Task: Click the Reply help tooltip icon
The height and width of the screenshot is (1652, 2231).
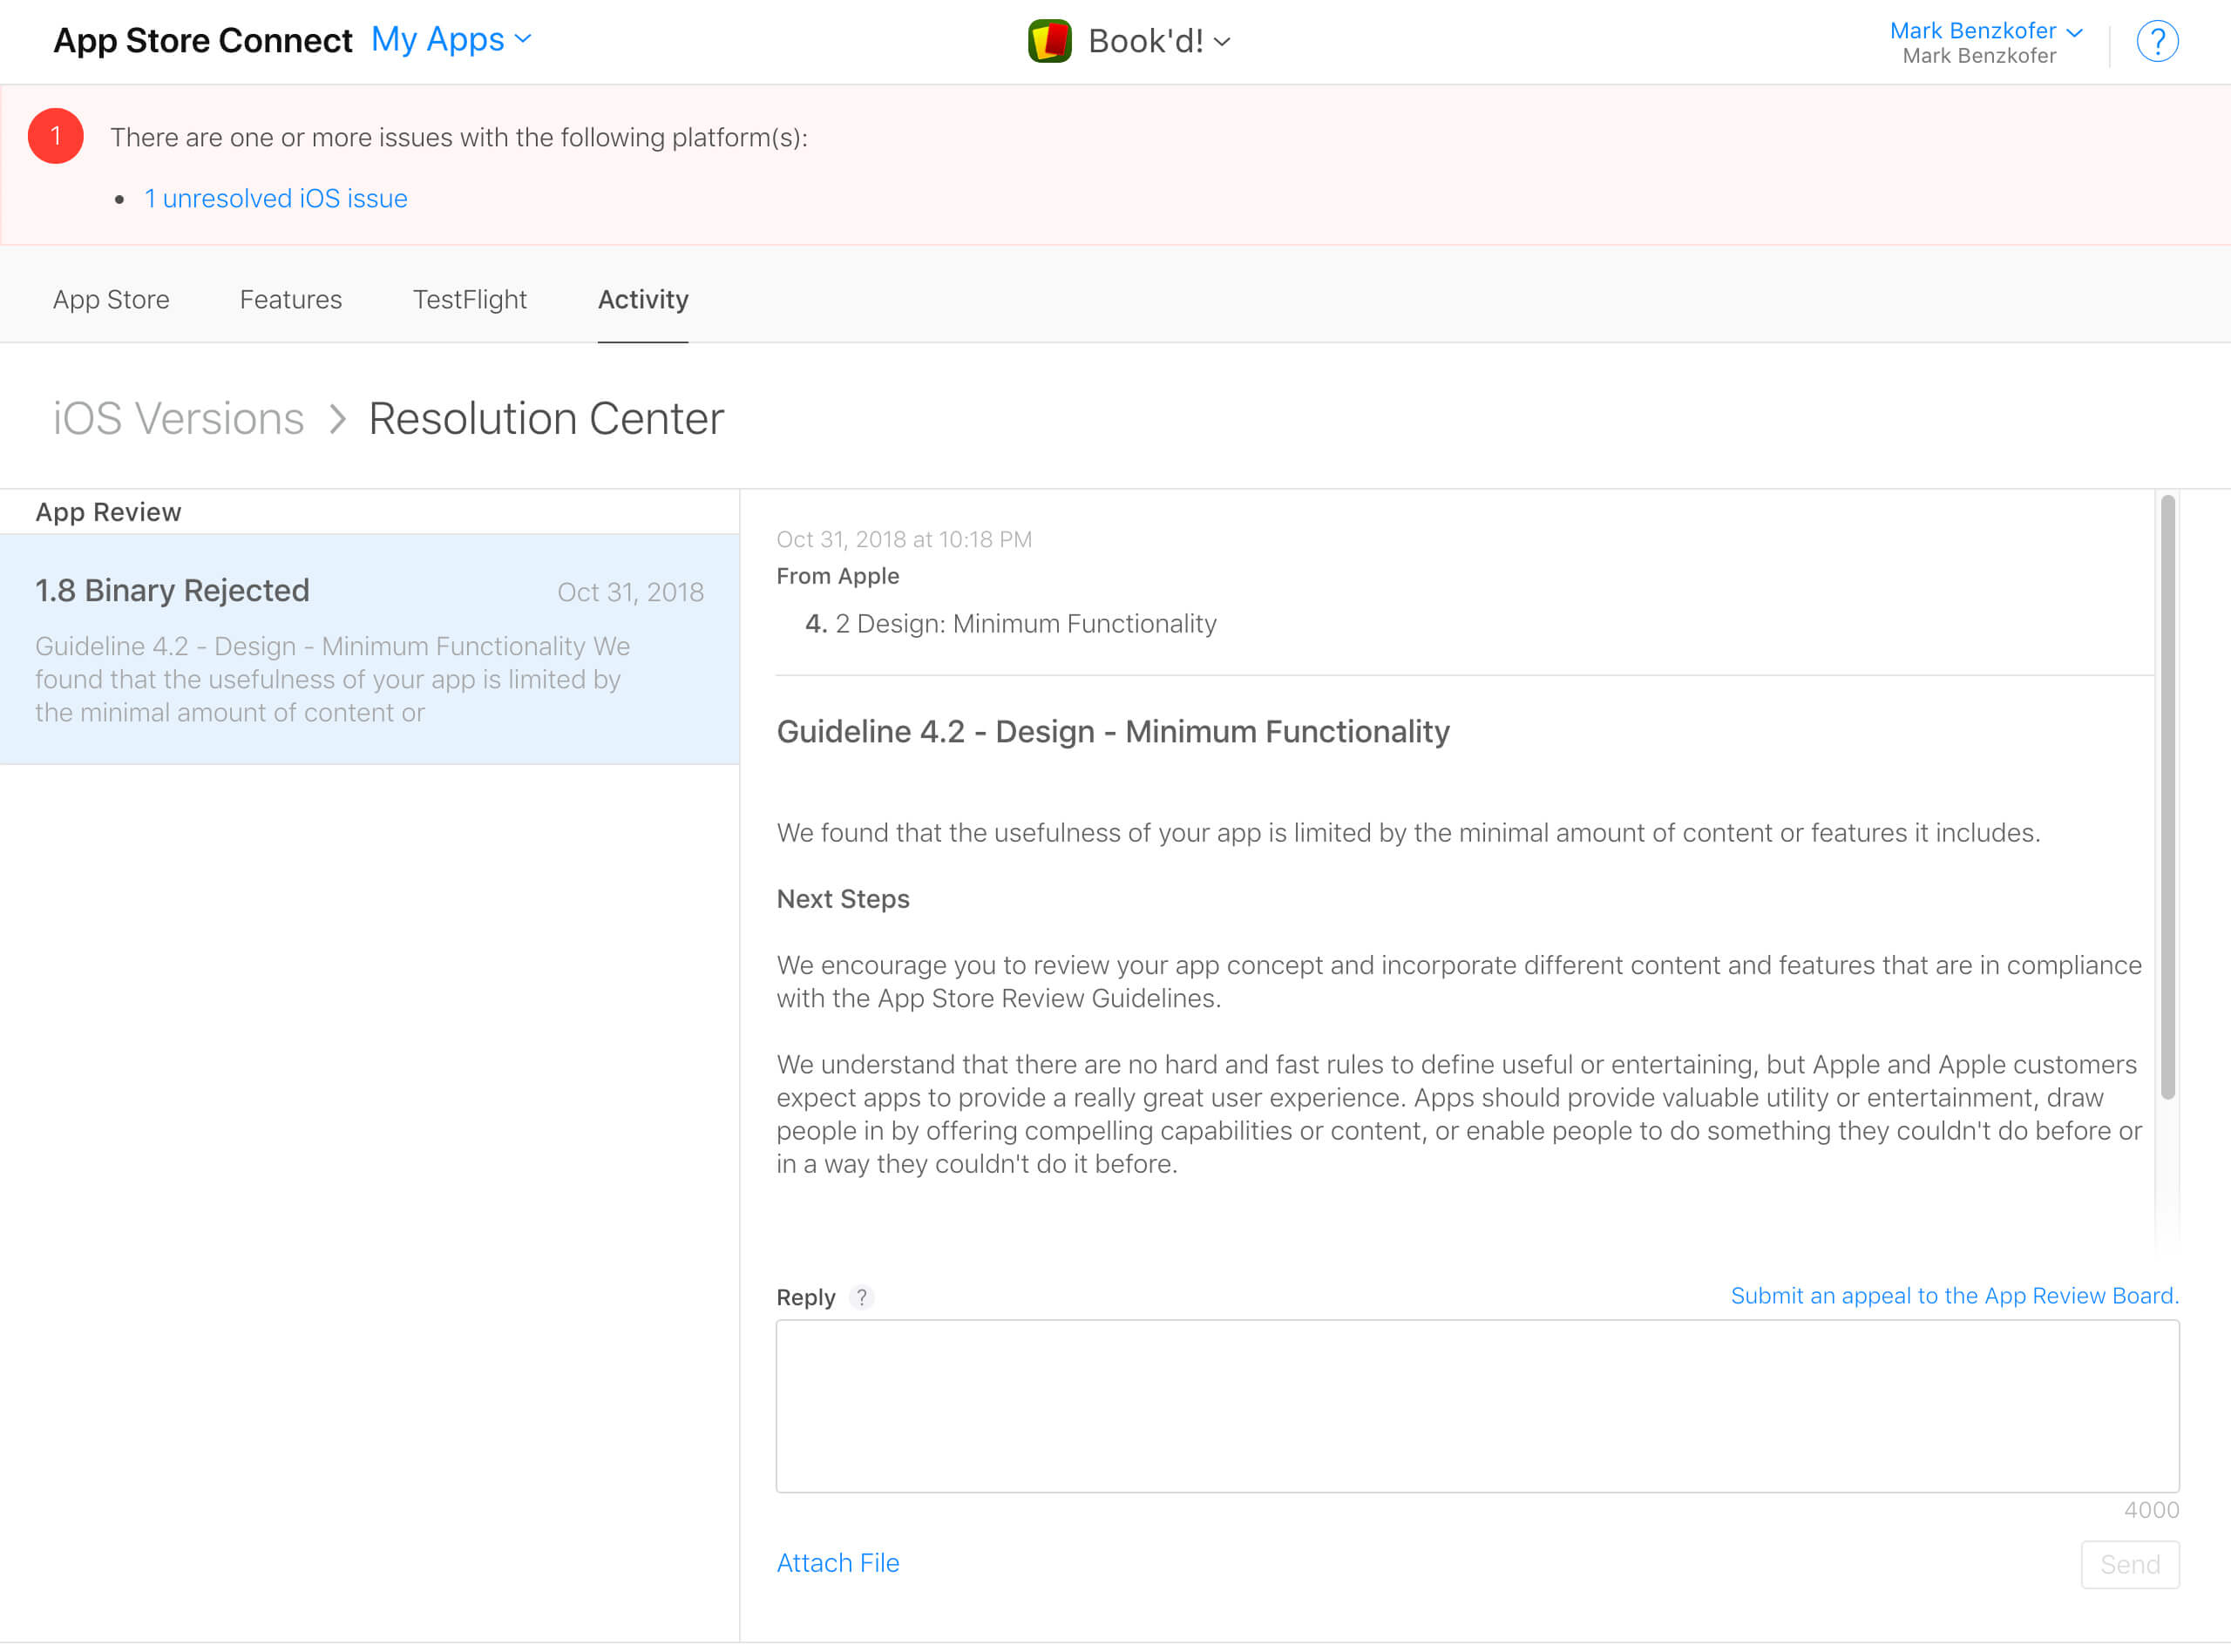Action: click(x=861, y=1297)
